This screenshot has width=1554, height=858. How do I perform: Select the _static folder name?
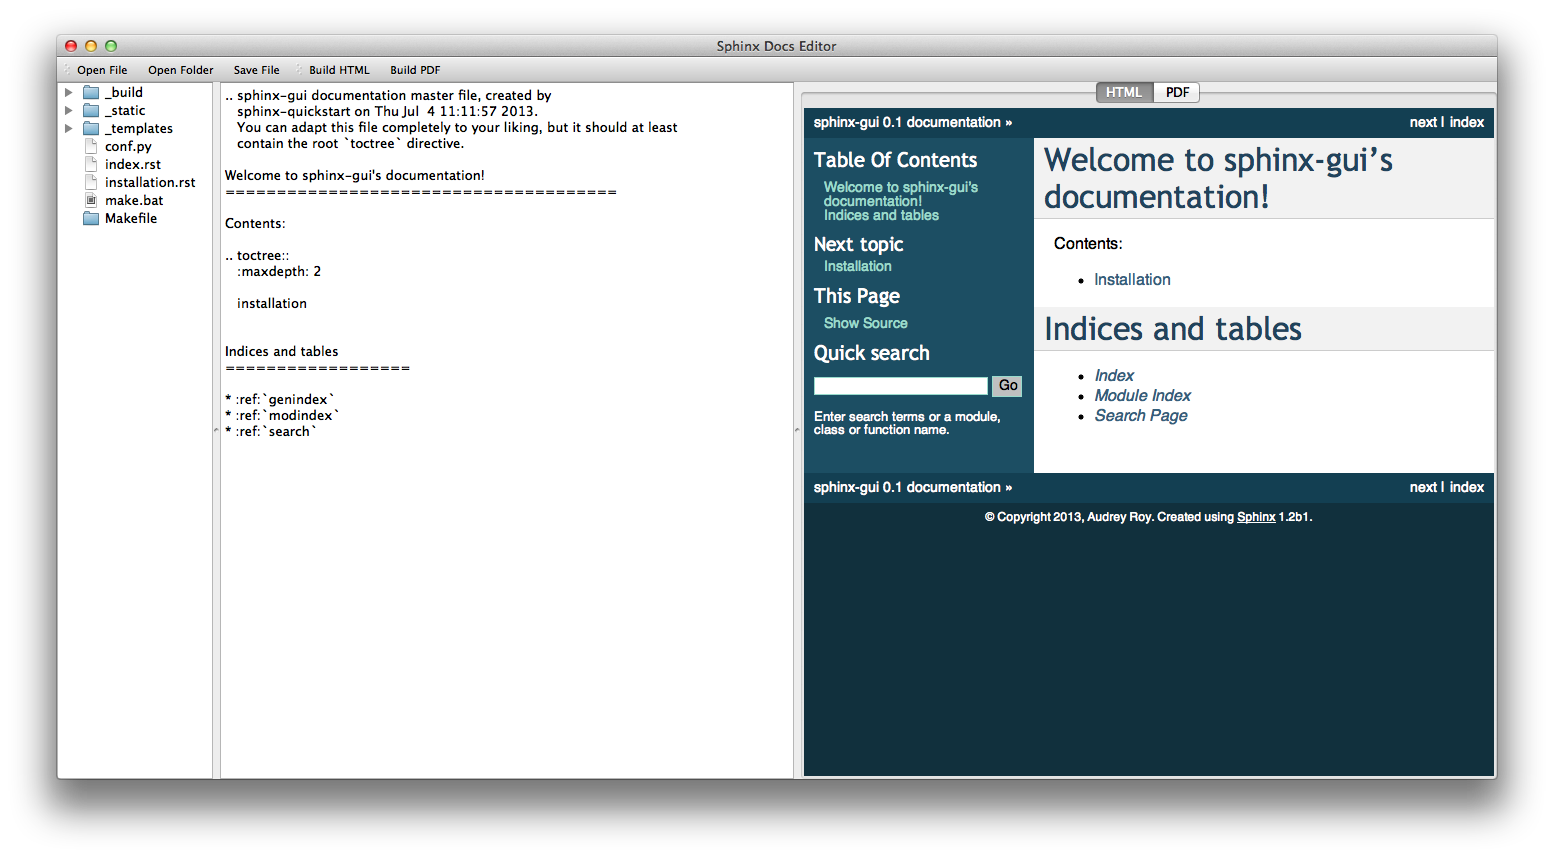point(125,111)
